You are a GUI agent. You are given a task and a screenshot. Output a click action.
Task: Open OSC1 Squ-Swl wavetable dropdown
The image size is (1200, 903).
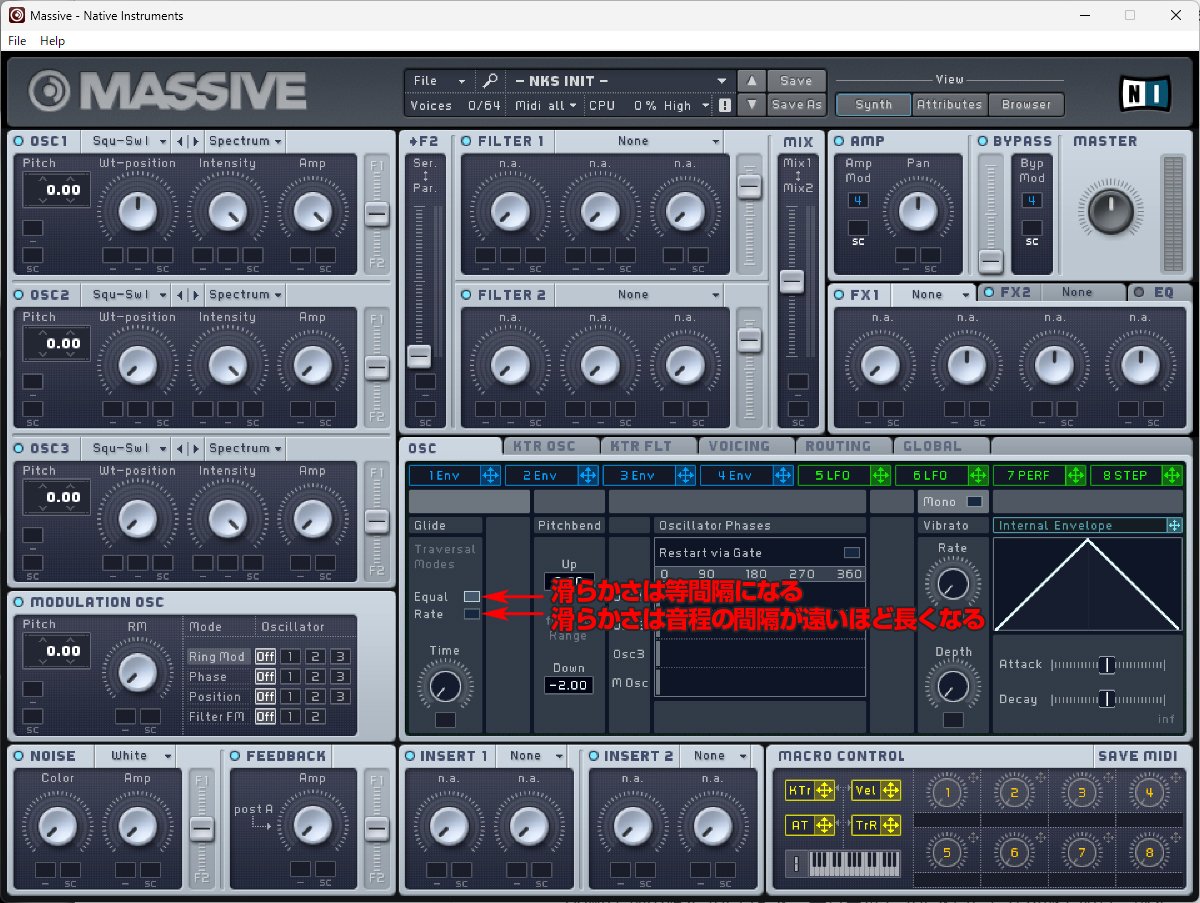tap(125, 141)
